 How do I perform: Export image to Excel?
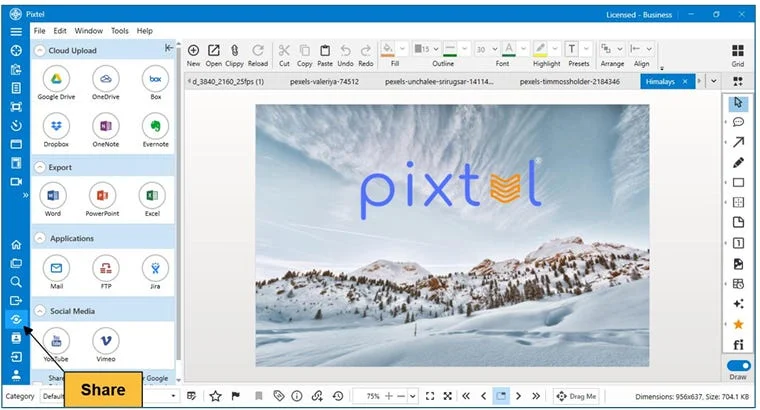152,195
